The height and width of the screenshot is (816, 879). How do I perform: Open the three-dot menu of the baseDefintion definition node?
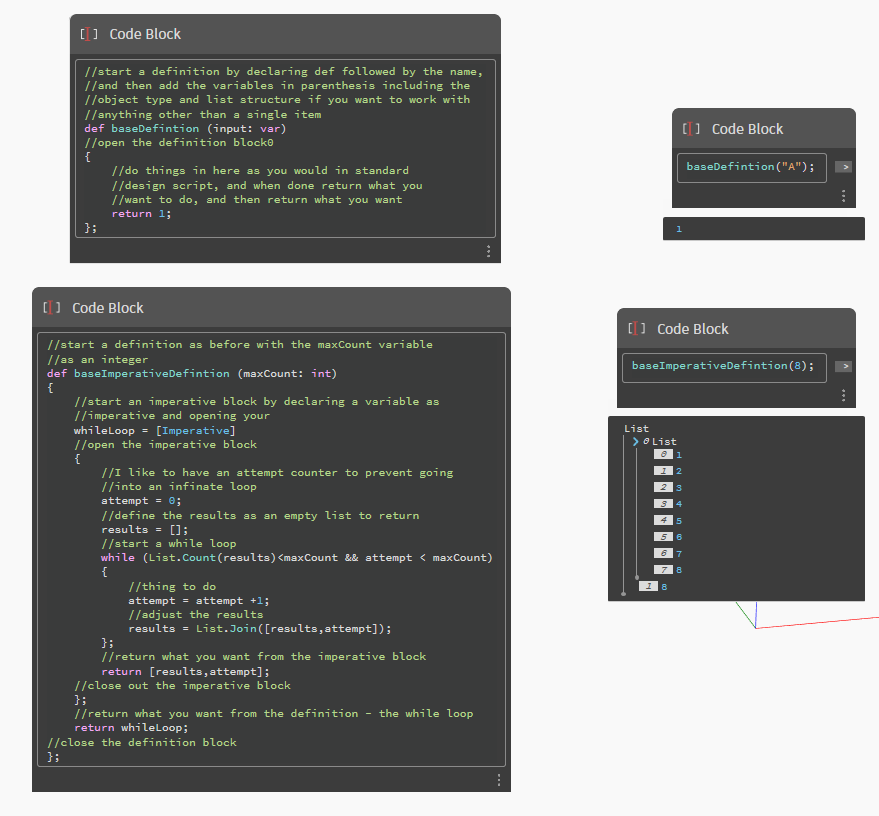click(489, 251)
